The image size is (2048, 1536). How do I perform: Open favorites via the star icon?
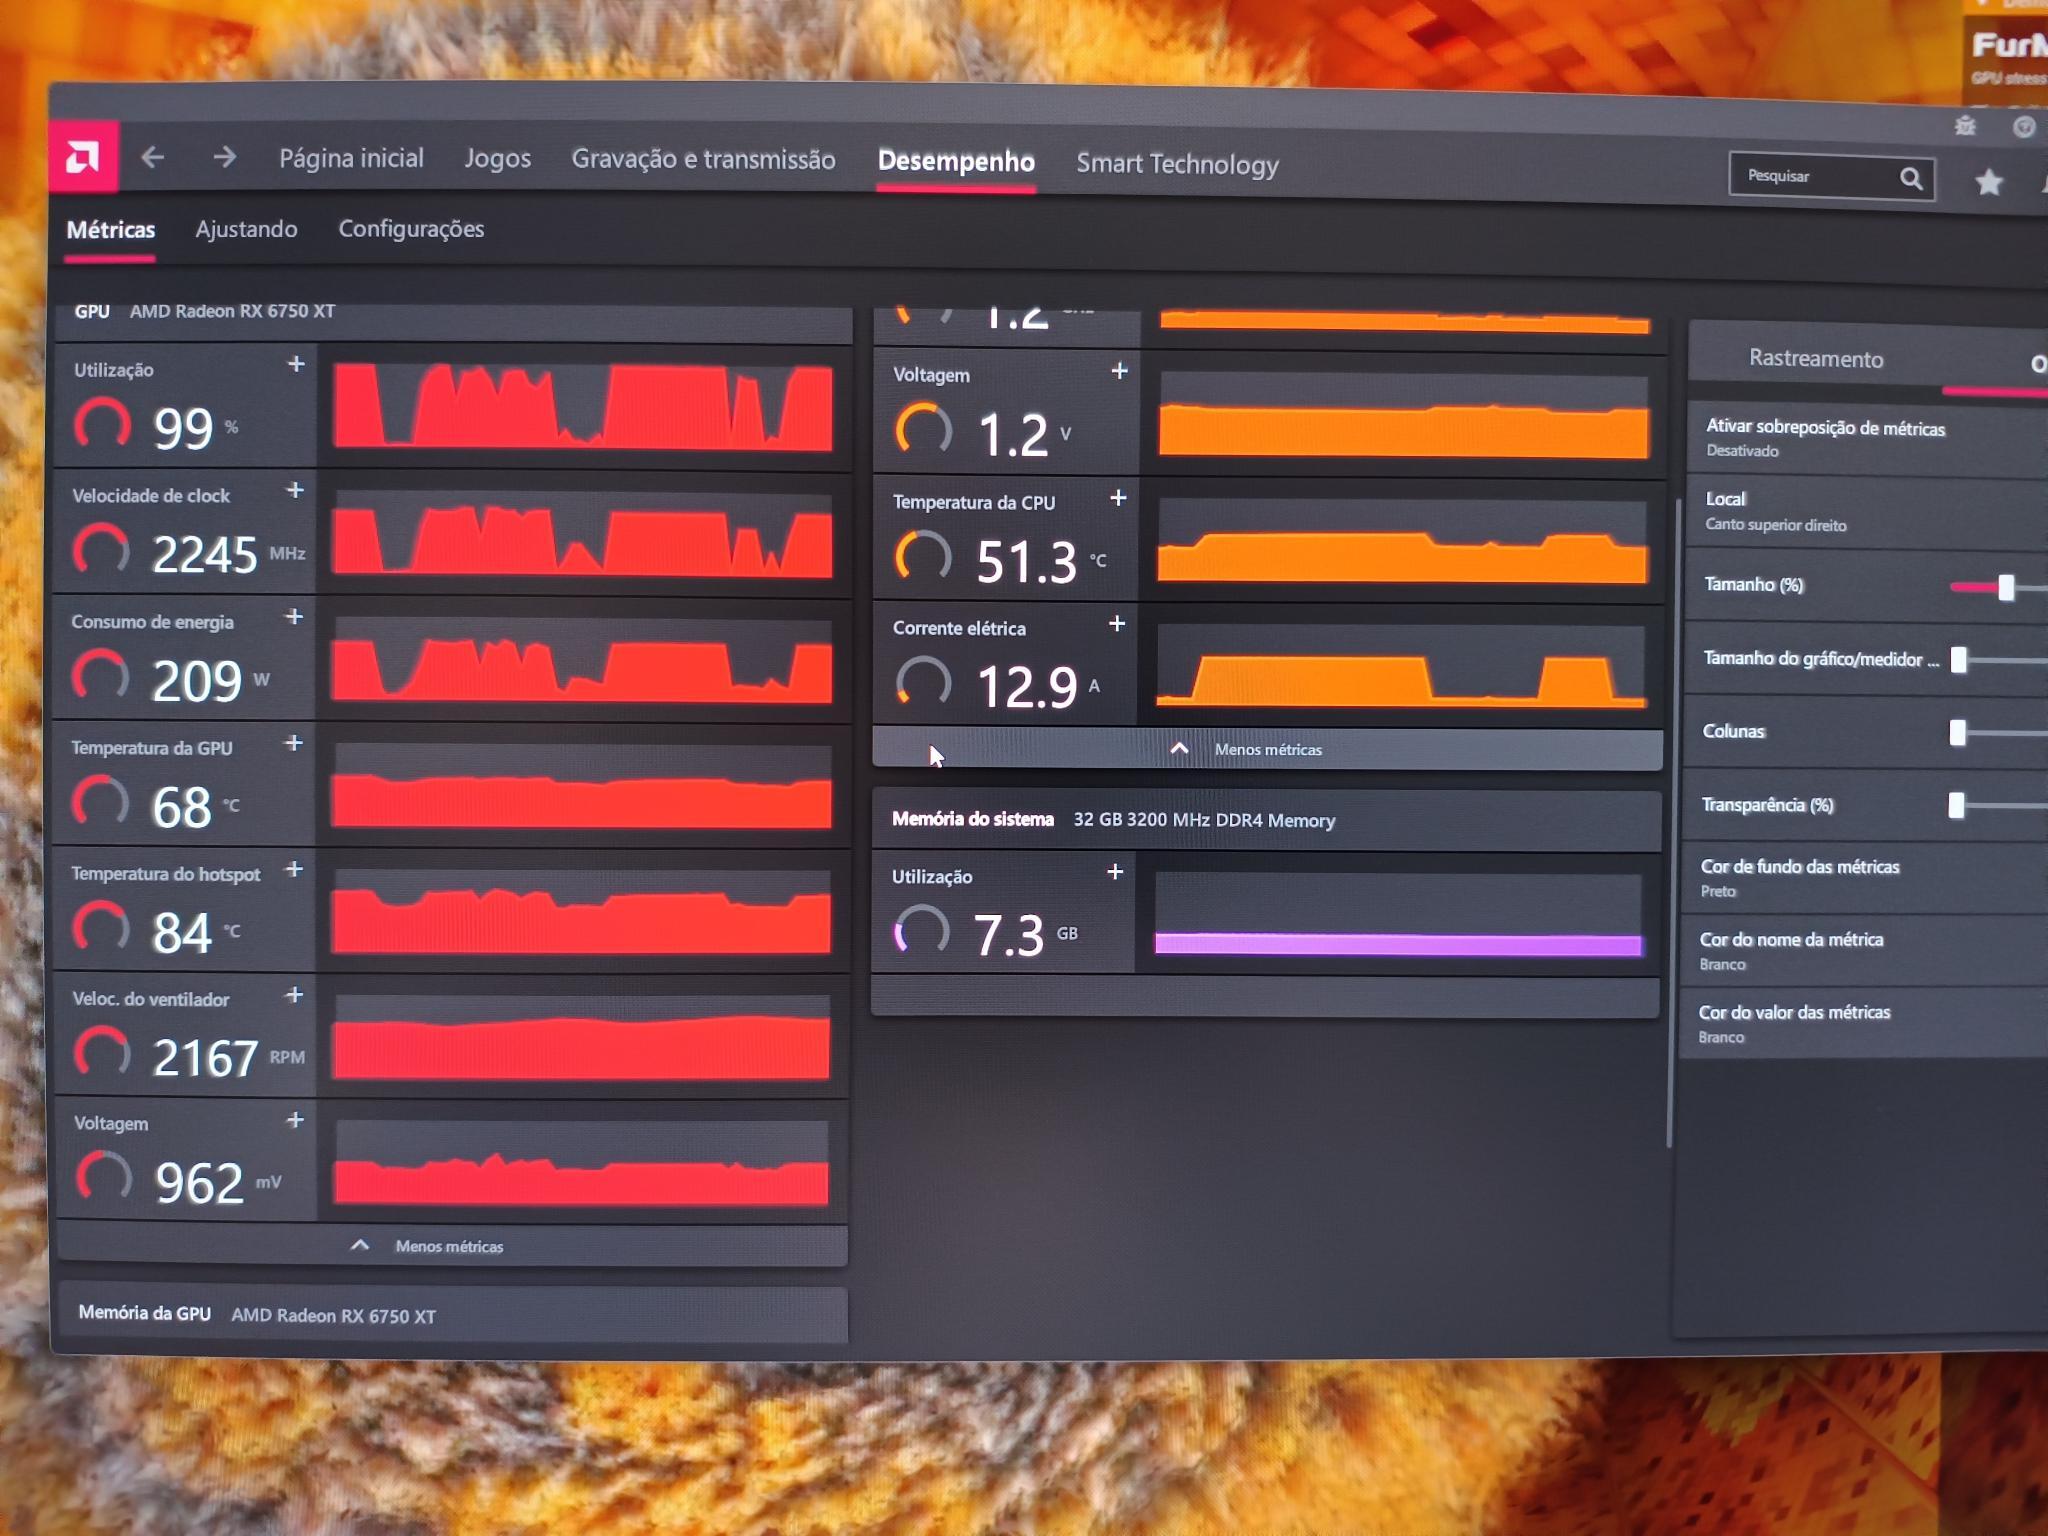pyautogui.click(x=1989, y=182)
